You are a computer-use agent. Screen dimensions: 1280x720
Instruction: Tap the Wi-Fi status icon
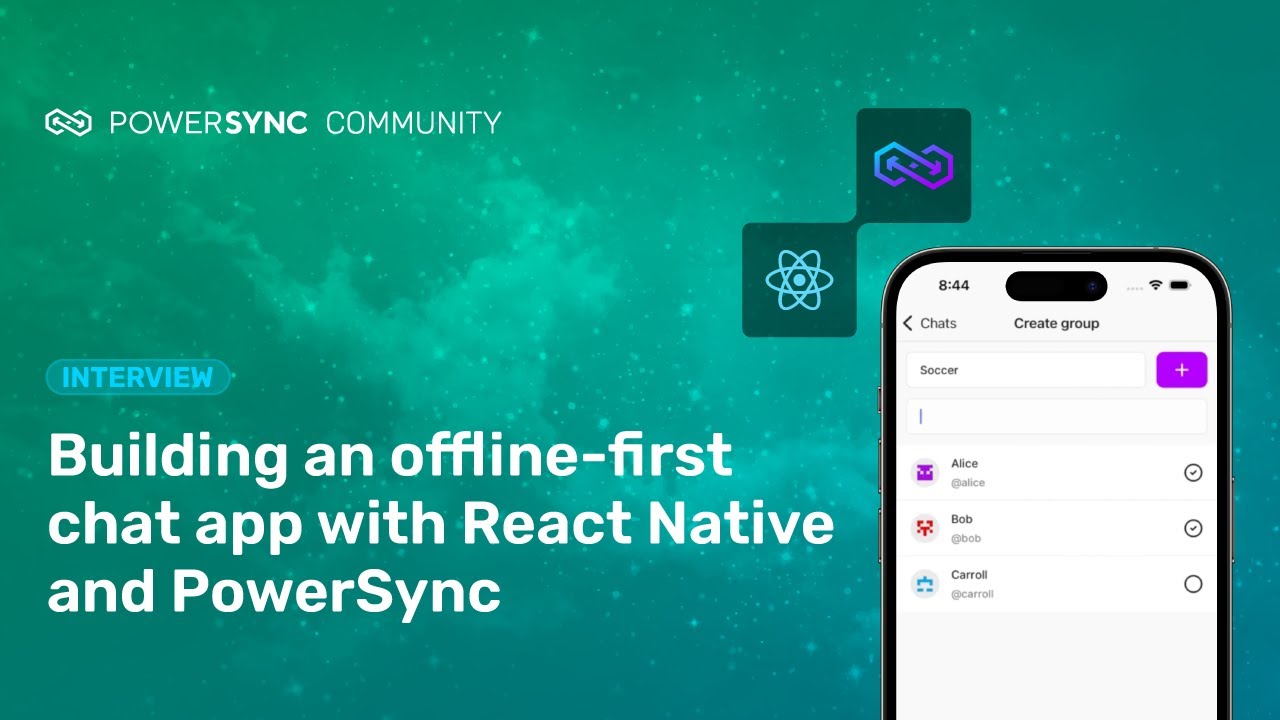click(x=1156, y=285)
